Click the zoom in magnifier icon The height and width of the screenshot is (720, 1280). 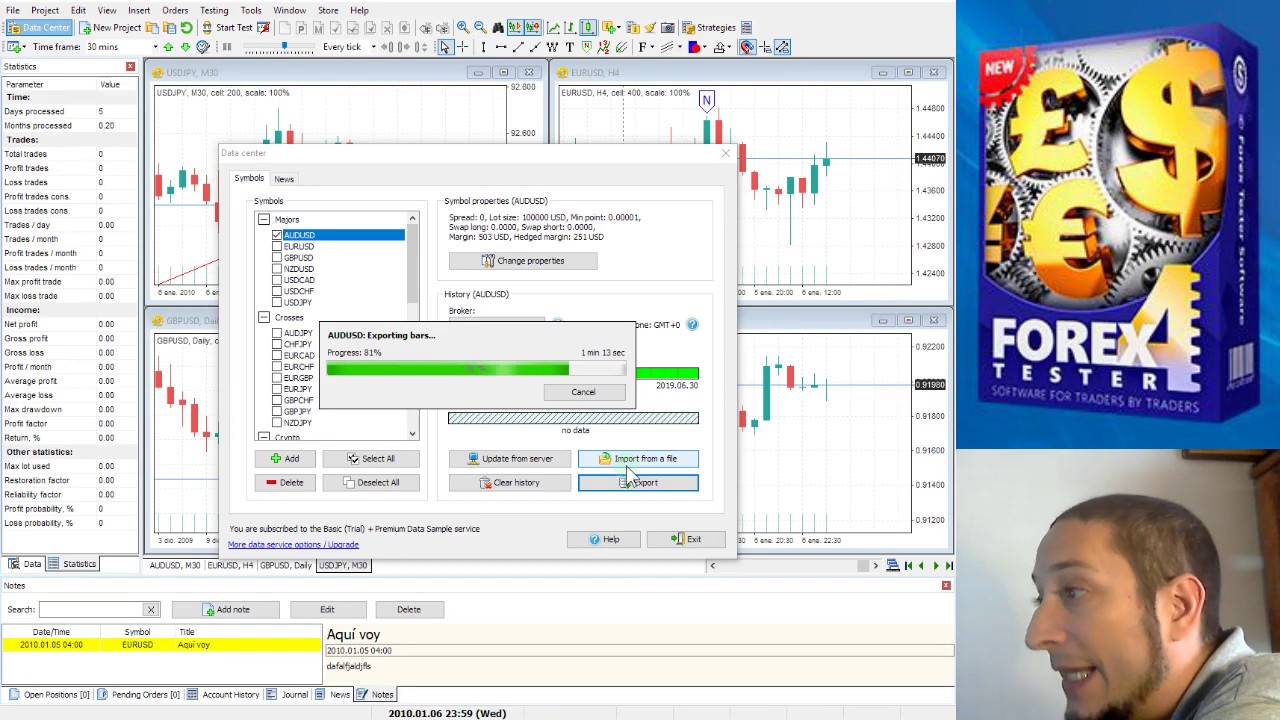tap(463, 28)
